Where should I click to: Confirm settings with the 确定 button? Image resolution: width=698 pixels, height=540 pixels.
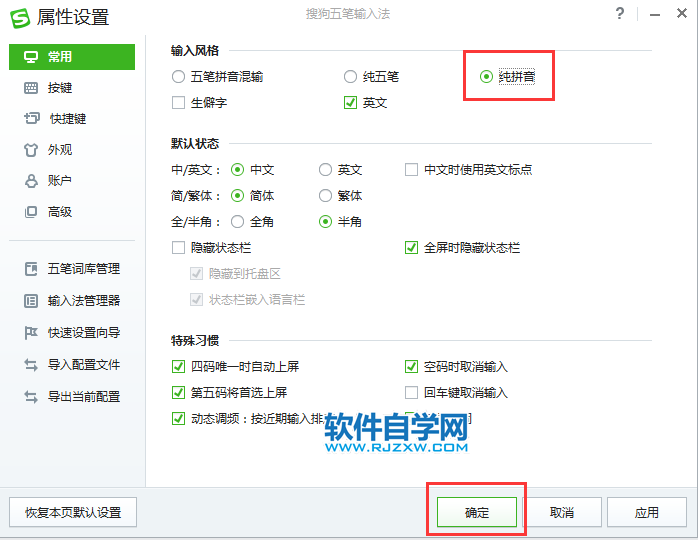(477, 512)
